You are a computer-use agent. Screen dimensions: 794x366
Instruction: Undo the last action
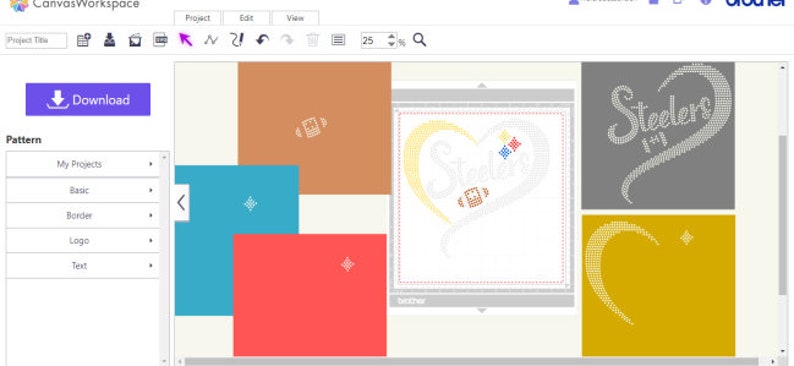point(262,40)
